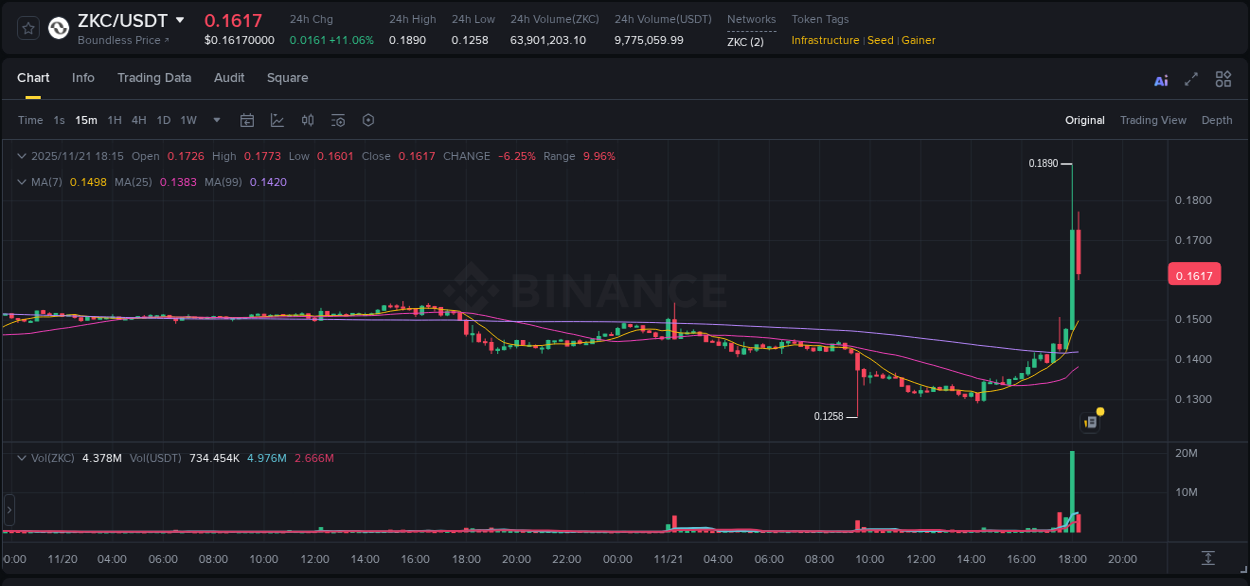Open the Square tab
1250x586 pixels.
click(287, 77)
